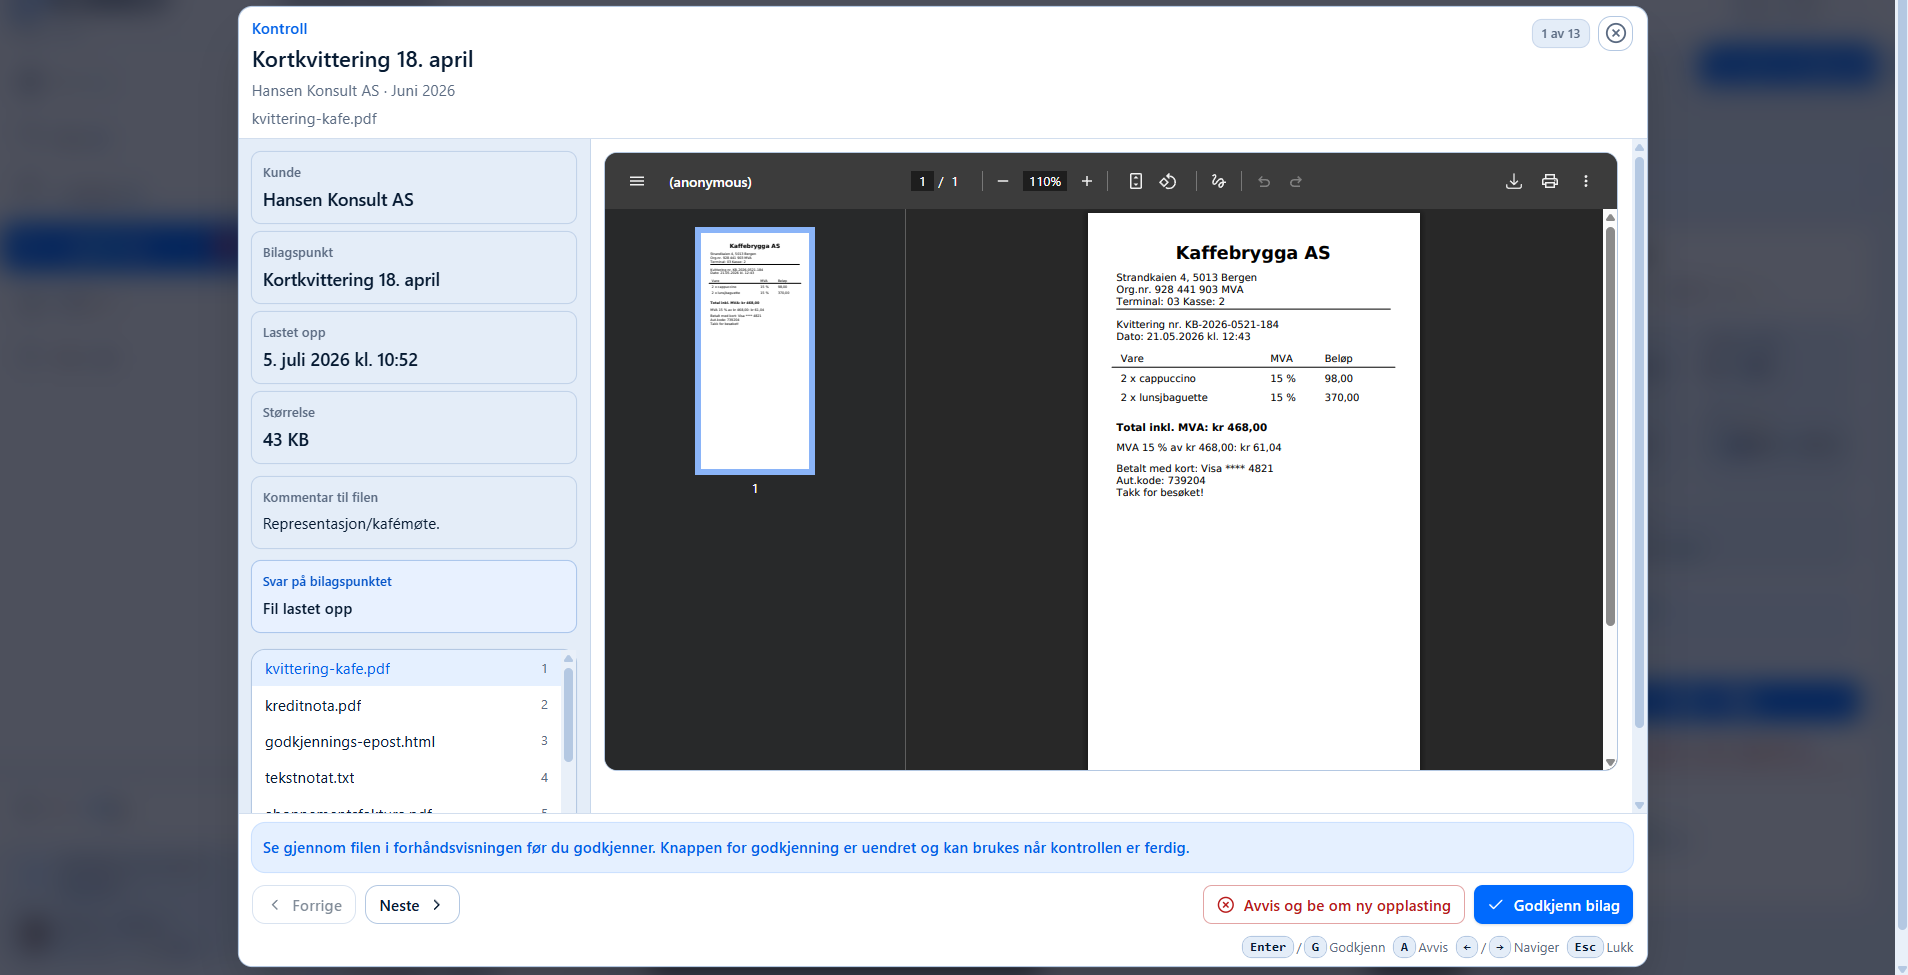Click the Svar på bilagspunktet card
The width and height of the screenshot is (1908, 975).
(414, 596)
